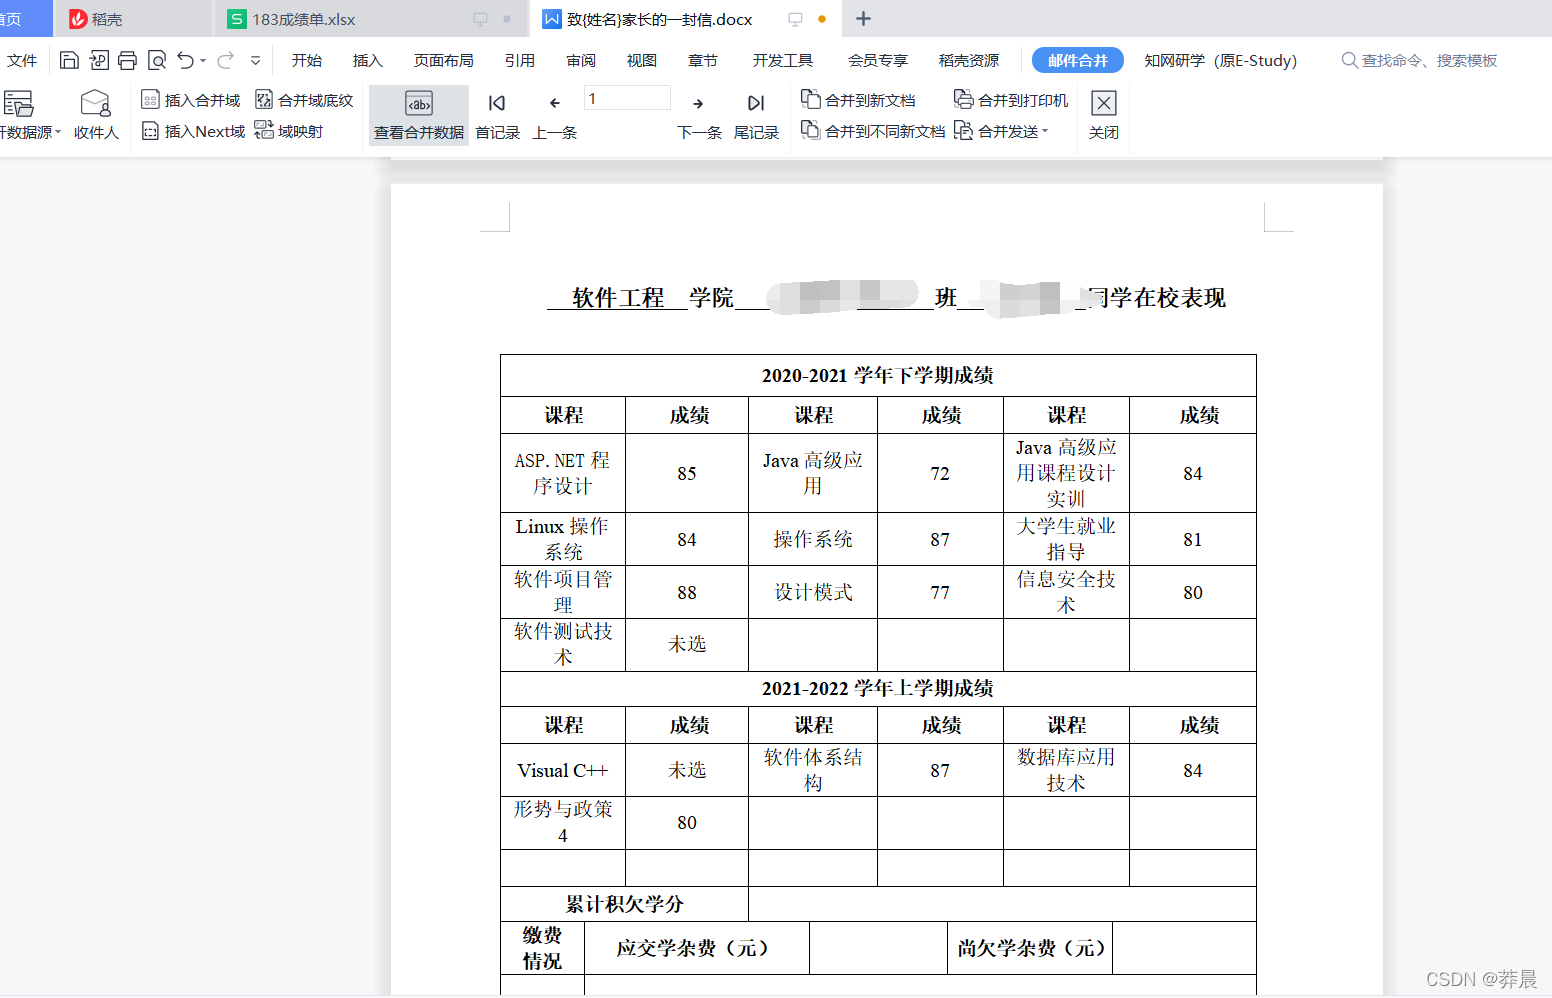Open the 章节 tab
This screenshot has height=998, width=1552.
tap(703, 61)
